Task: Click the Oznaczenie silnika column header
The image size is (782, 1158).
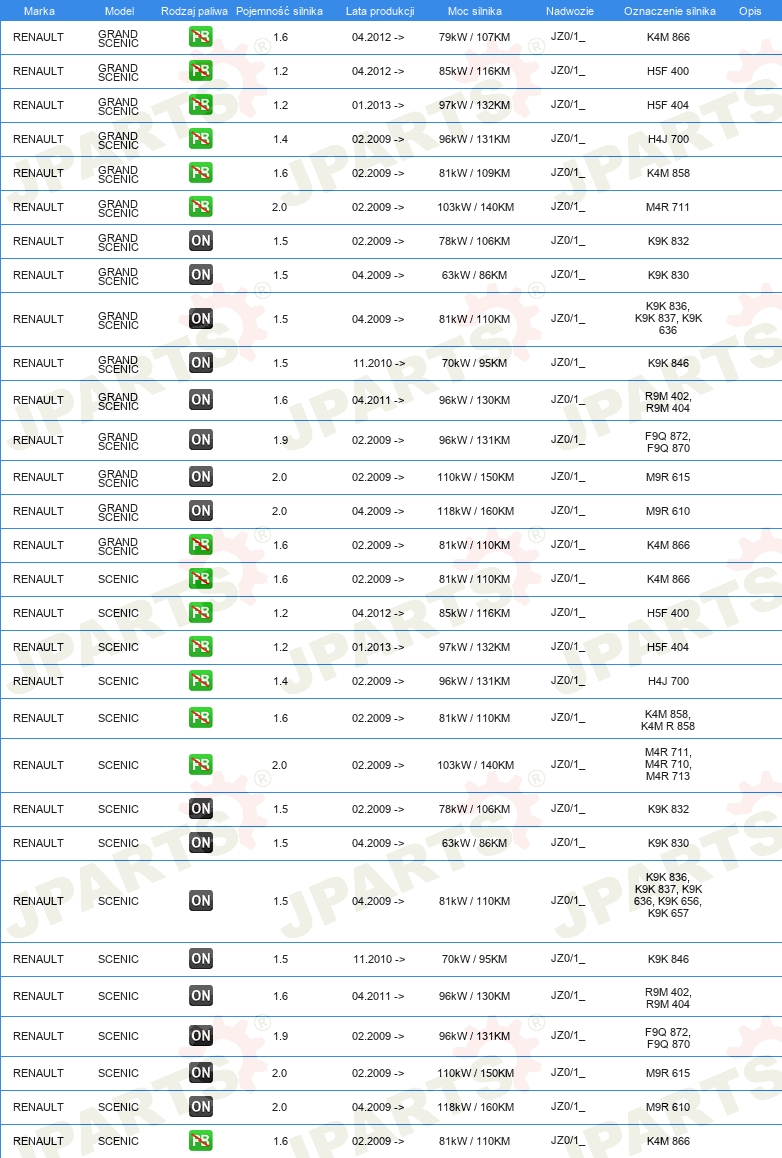Action: (669, 11)
